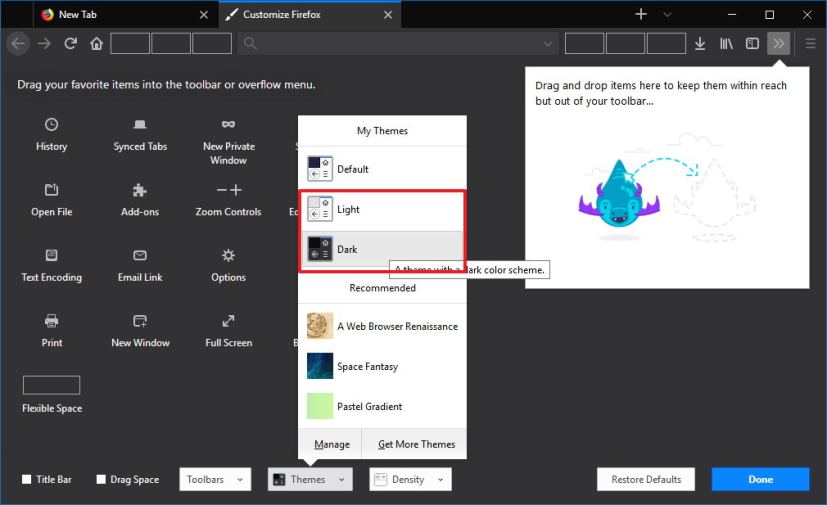Click the new tab plus button
This screenshot has height=505, width=827.
click(x=641, y=14)
